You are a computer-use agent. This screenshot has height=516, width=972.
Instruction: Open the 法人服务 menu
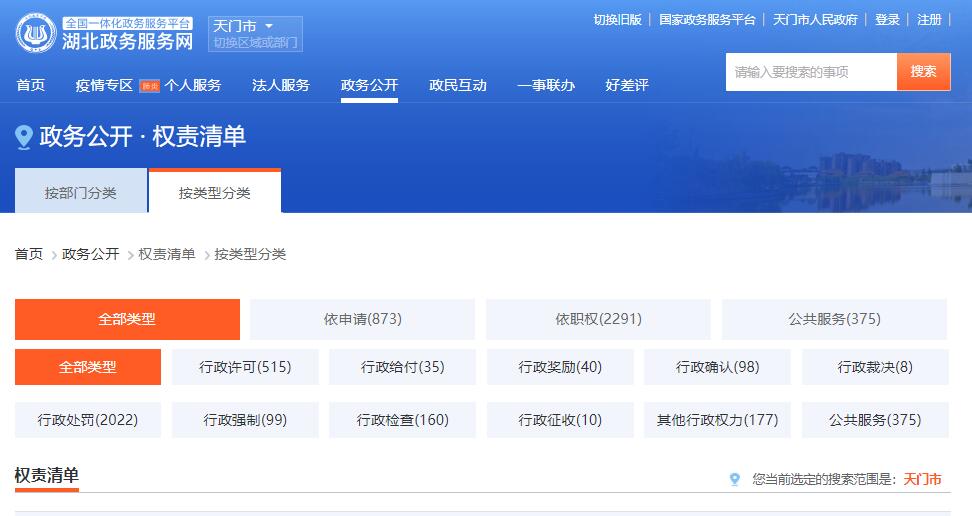[x=280, y=85]
